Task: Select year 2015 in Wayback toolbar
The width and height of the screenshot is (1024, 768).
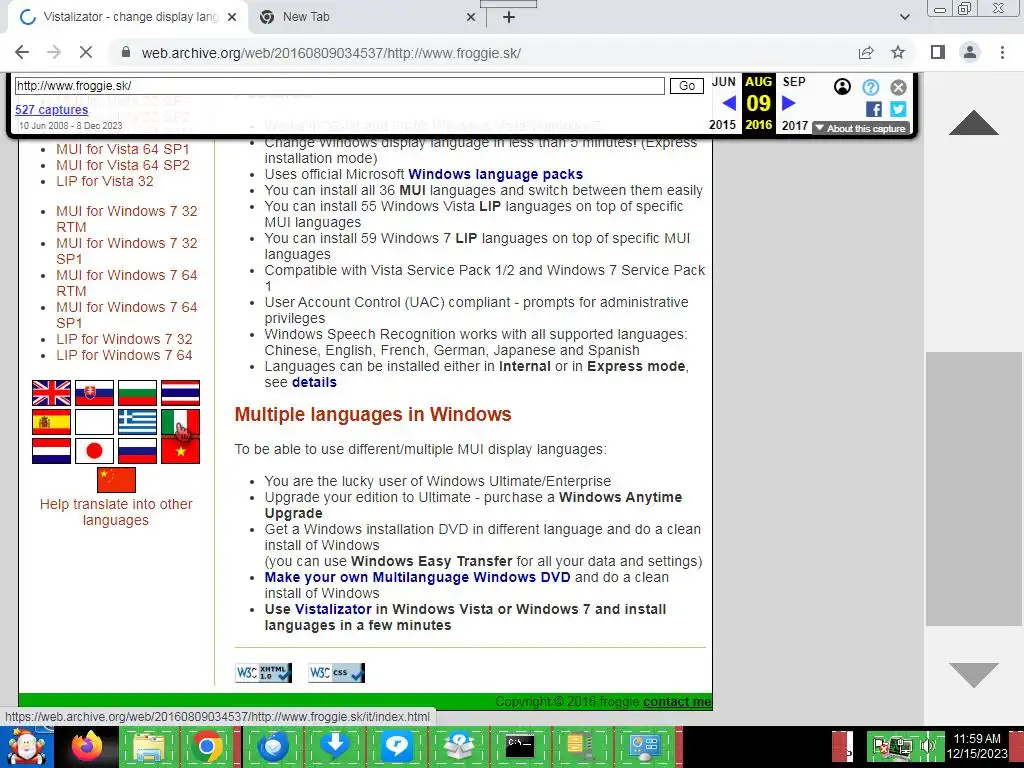Action: click(723, 125)
